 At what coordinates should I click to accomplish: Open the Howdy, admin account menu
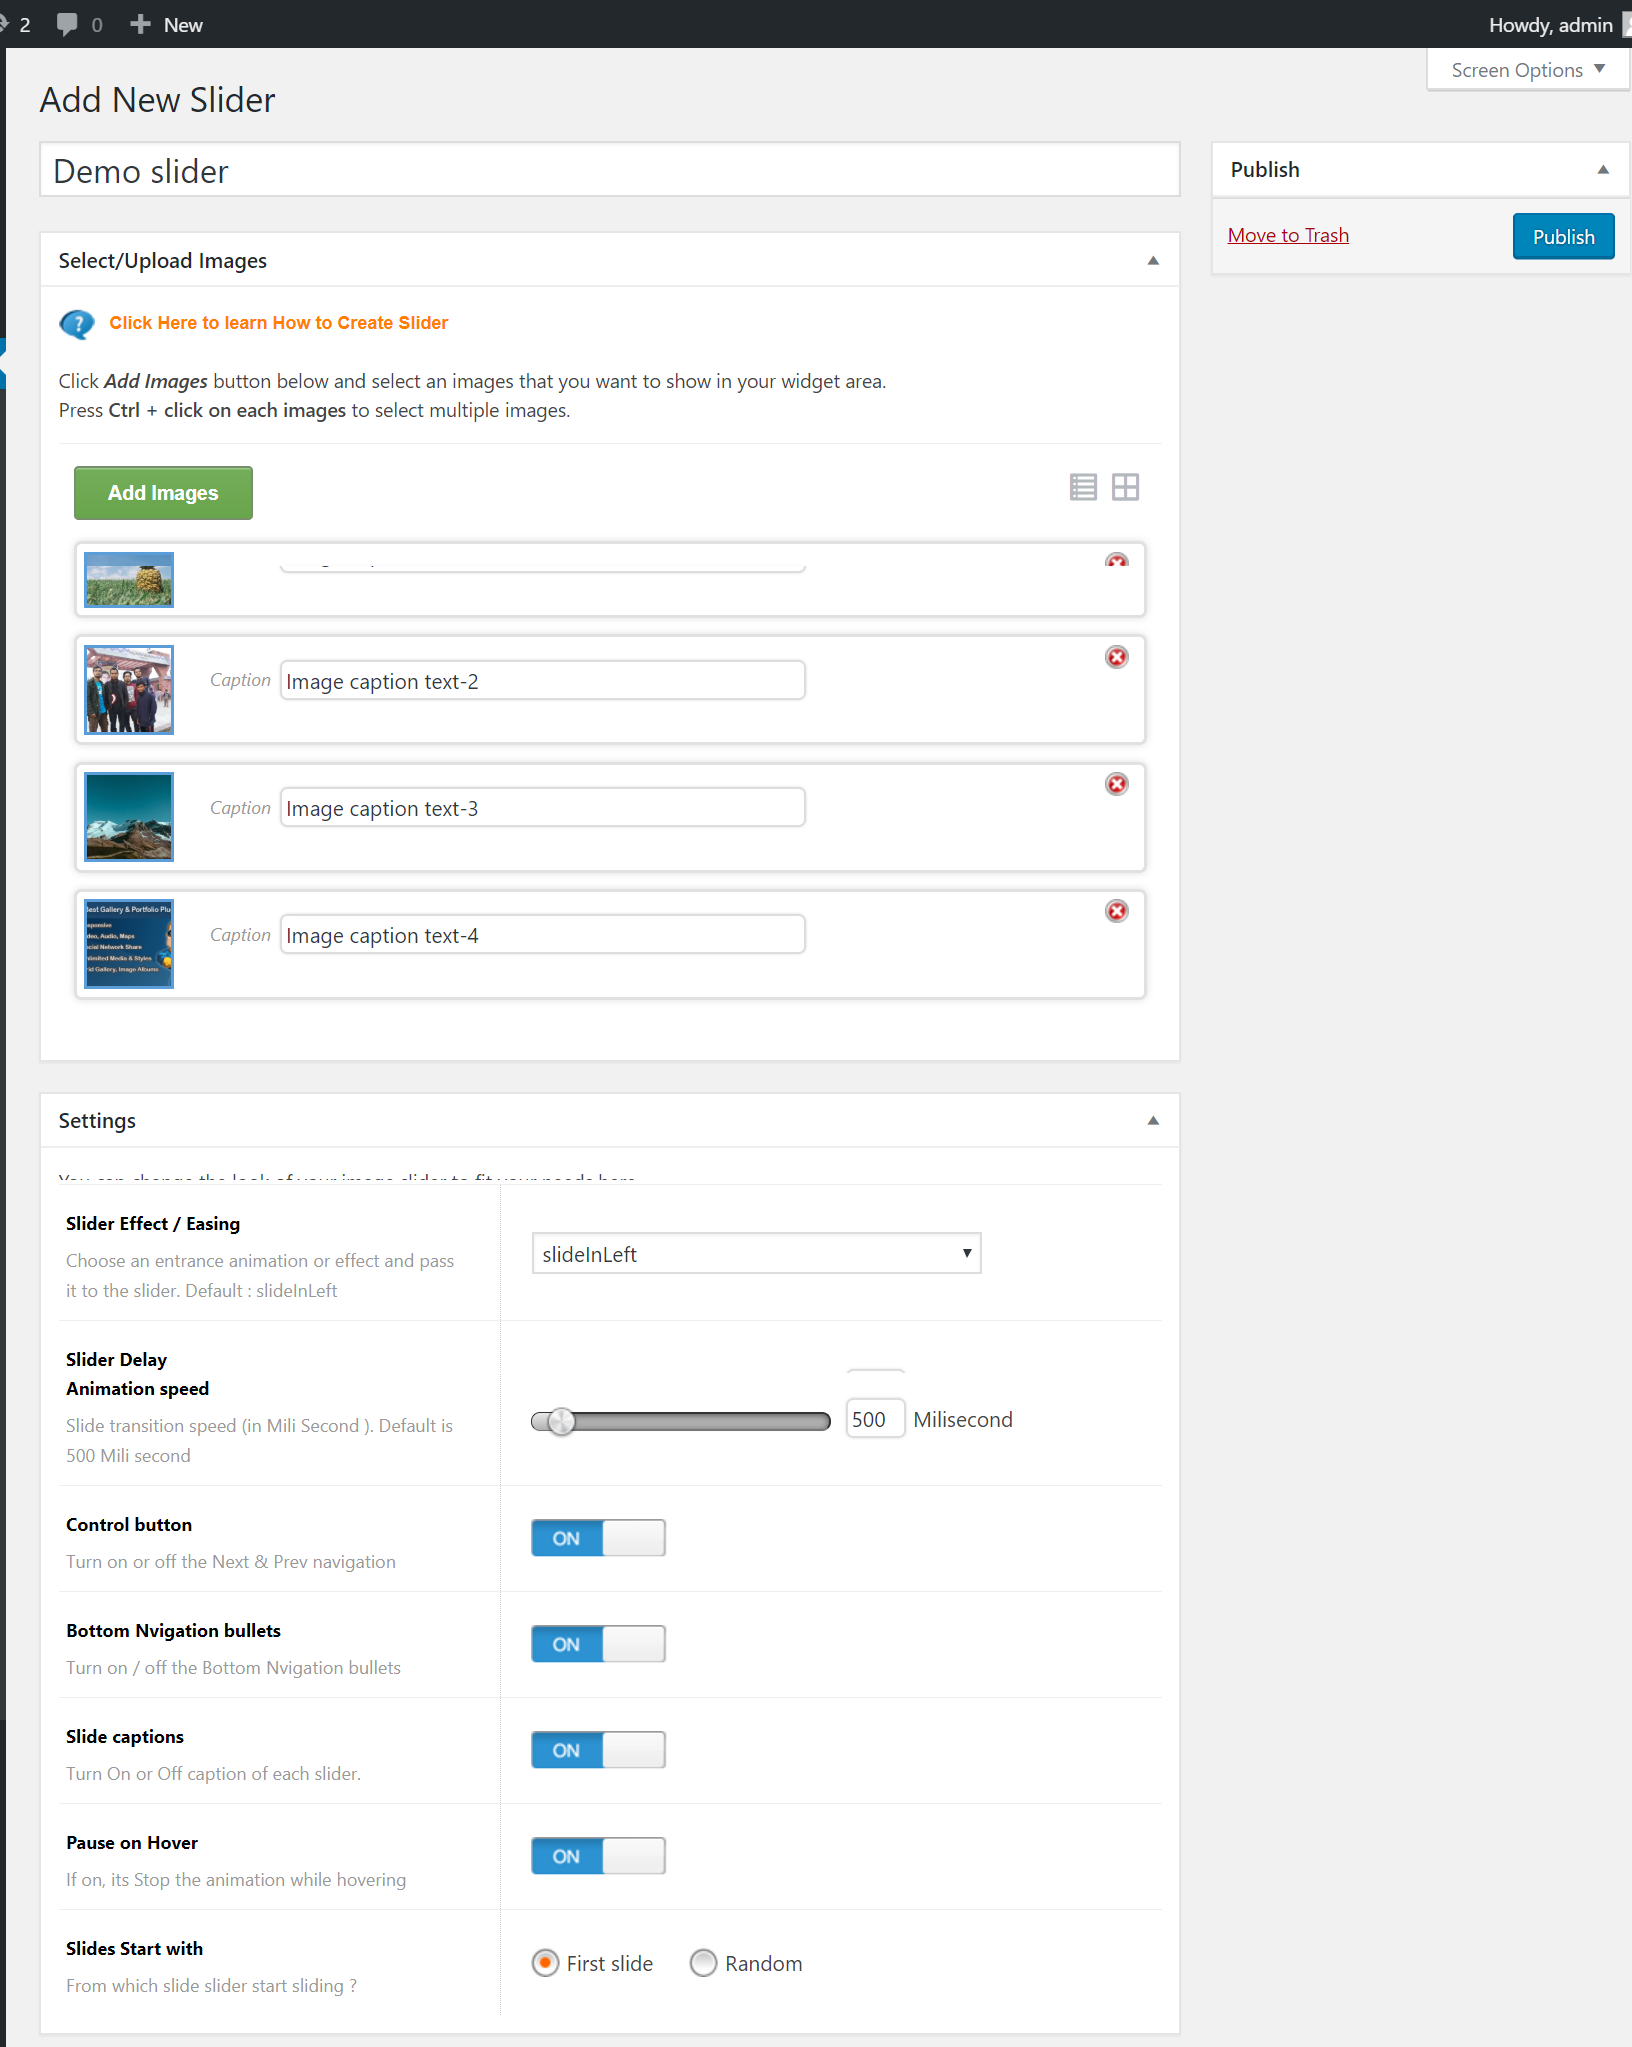click(x=1559, y=24)
